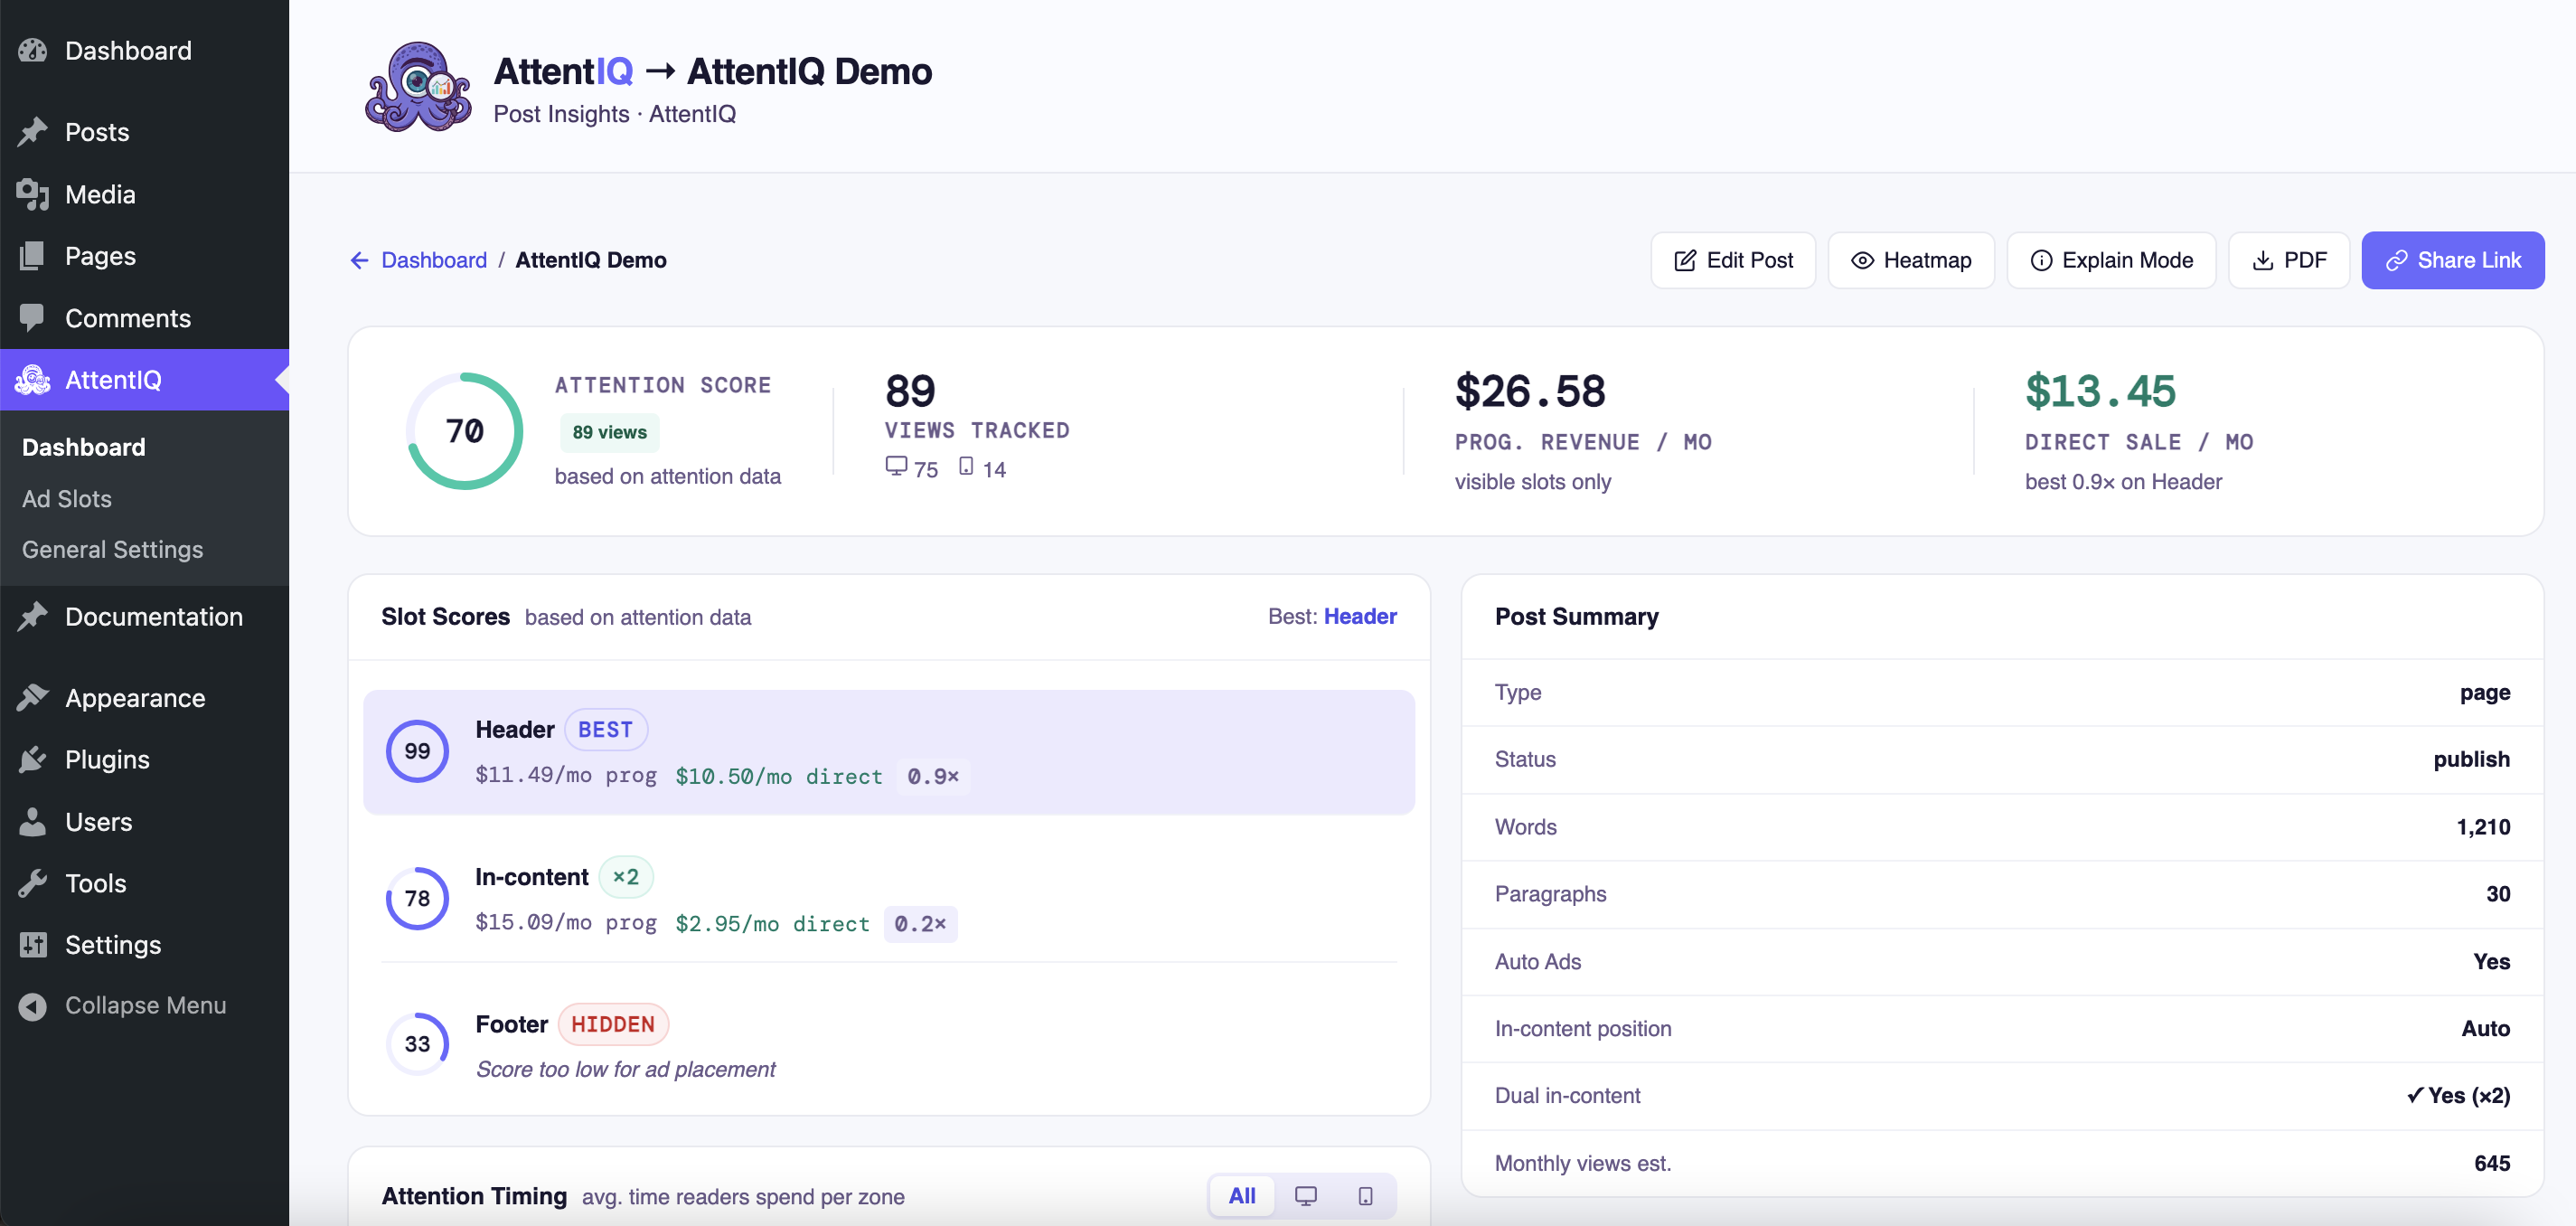The height and width of the screenshot is (1226, 2576).
Task: Select the desktop filter in Attention Timing
Action: (x=1305, y=1196)
